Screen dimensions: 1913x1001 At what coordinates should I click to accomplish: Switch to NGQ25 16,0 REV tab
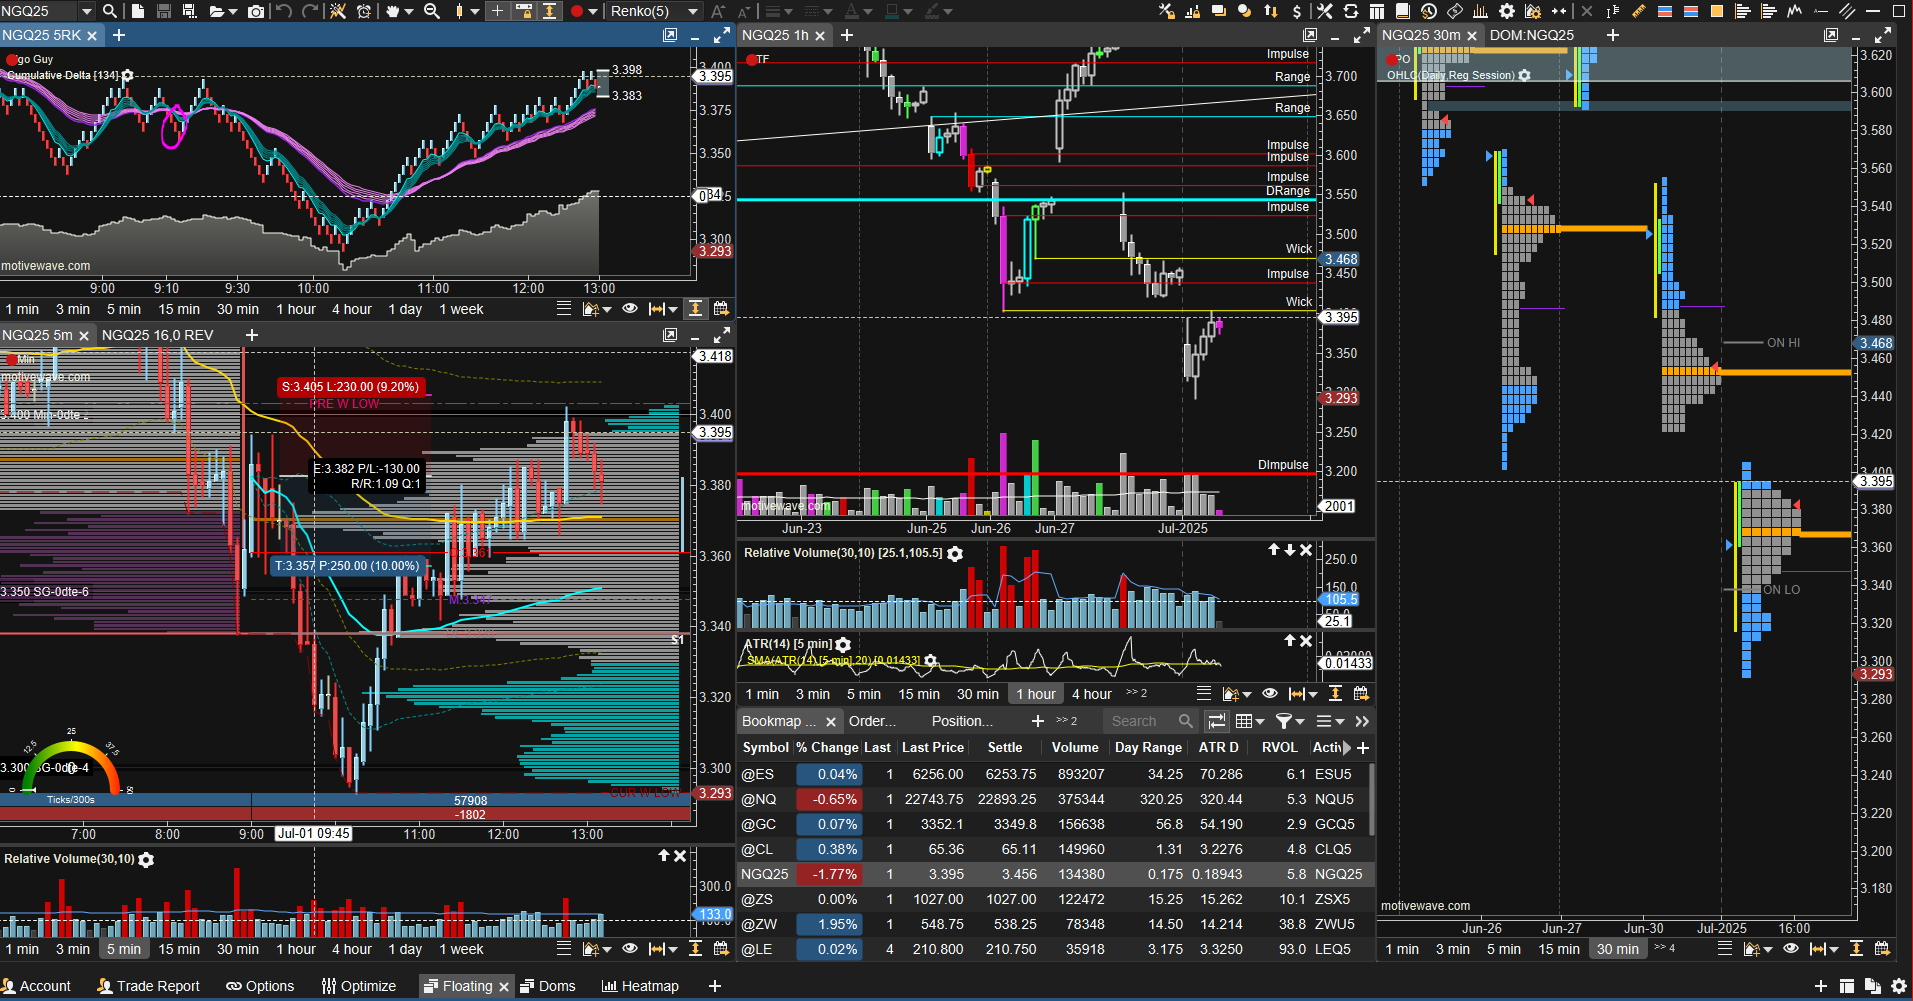[158, 335]
